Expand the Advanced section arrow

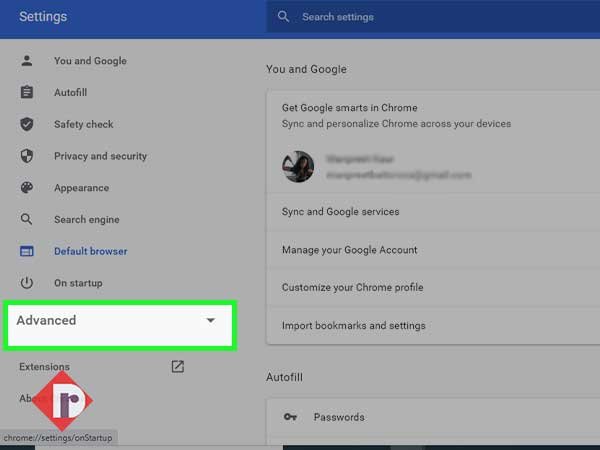coord(210,320)
